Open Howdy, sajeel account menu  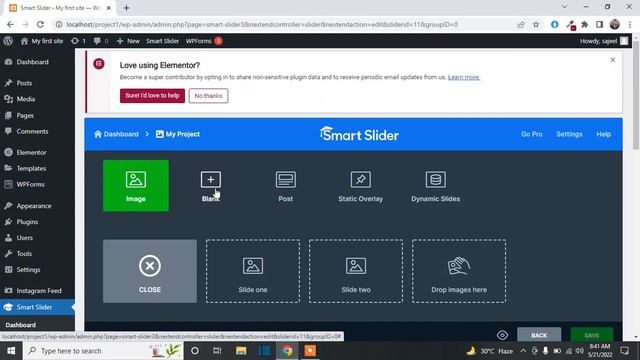pyautogui.click(x=604, y=41)
